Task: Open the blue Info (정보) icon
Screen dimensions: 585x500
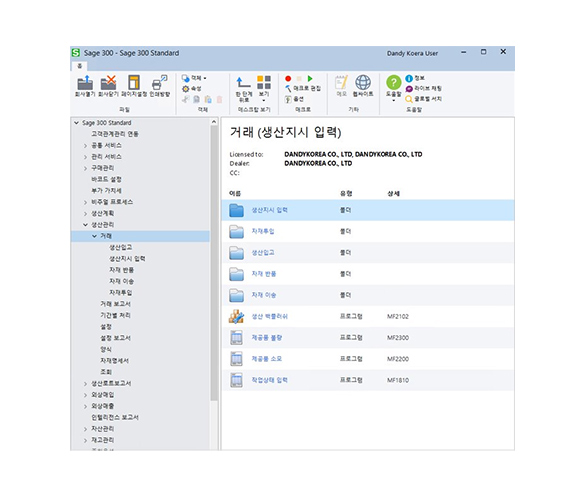Action: 409,78
